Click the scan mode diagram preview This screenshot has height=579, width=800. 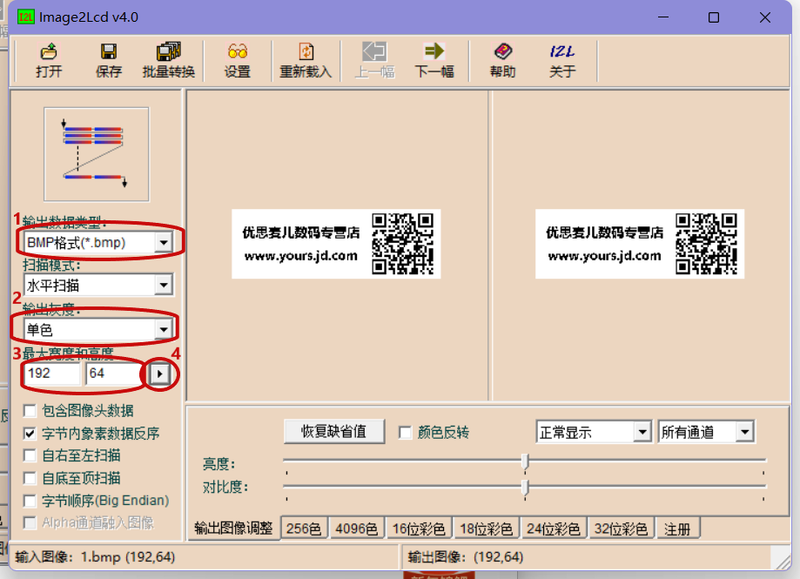click(x=96, y=154)
